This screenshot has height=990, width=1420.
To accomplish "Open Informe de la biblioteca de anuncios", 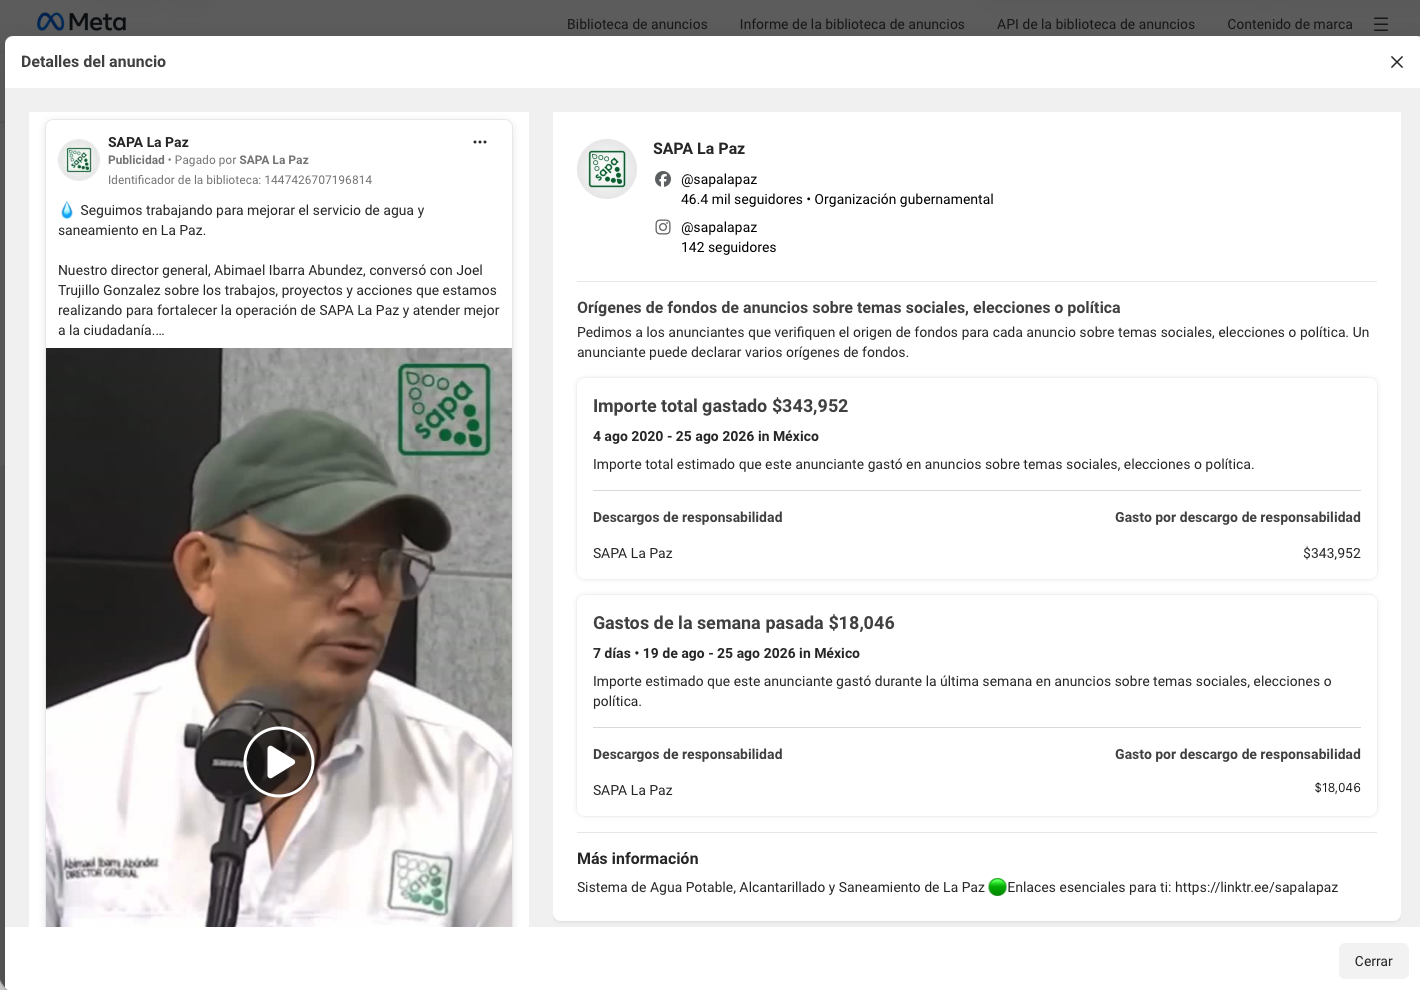I will click(852, 24).
